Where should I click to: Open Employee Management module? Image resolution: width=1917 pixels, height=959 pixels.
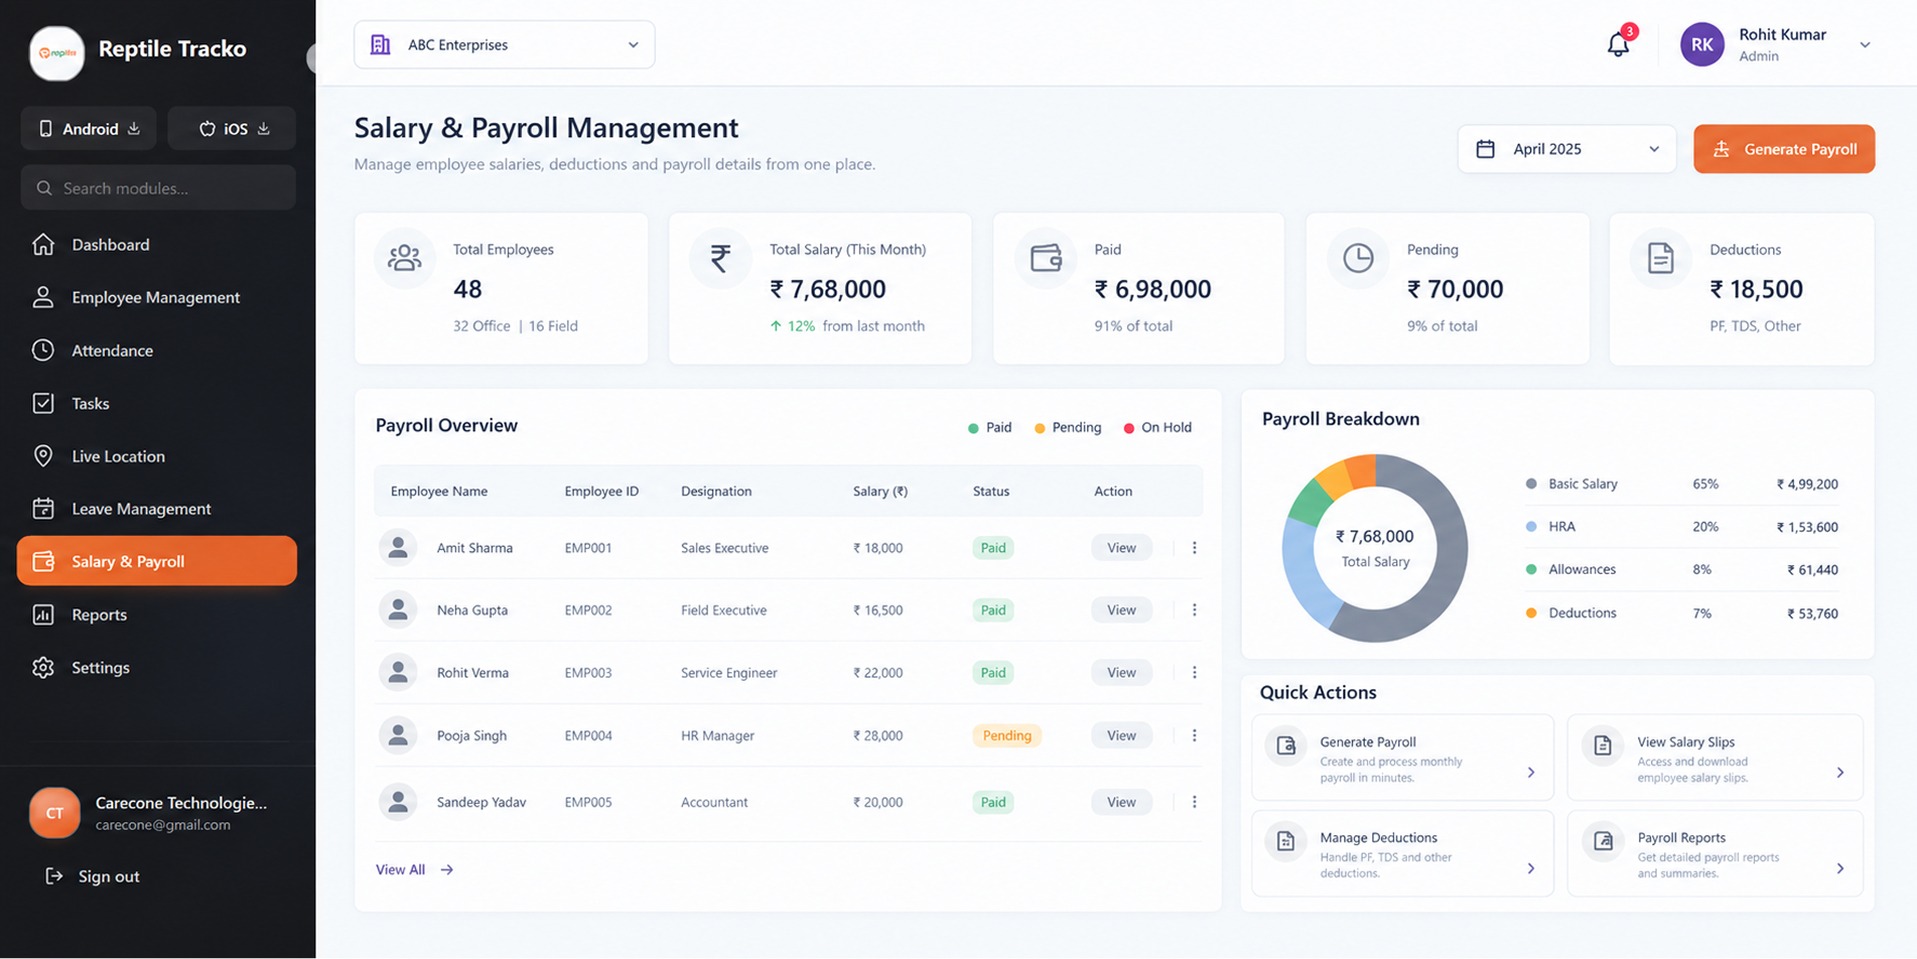[x=157, y=298]
